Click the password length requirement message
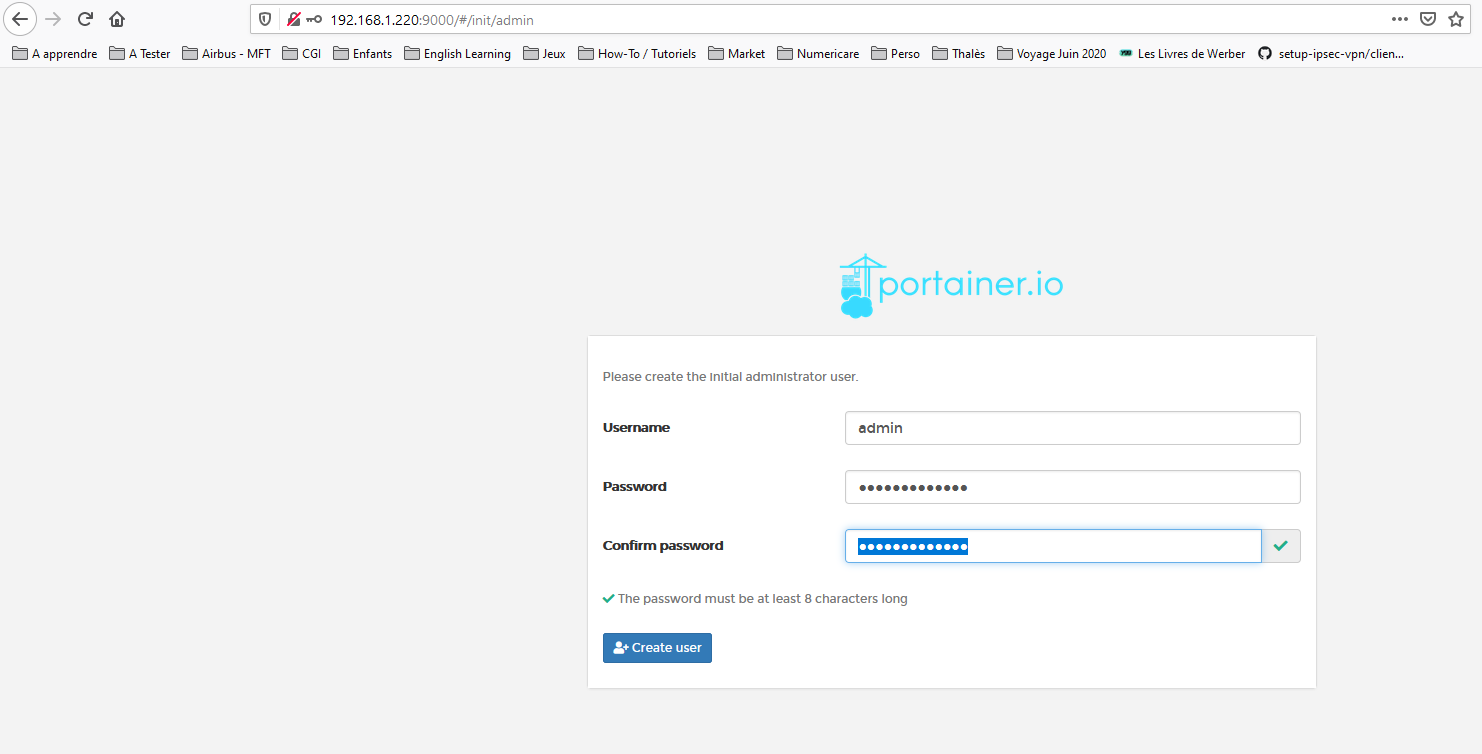The image size is (1482, 754). [x=755, y=599]
